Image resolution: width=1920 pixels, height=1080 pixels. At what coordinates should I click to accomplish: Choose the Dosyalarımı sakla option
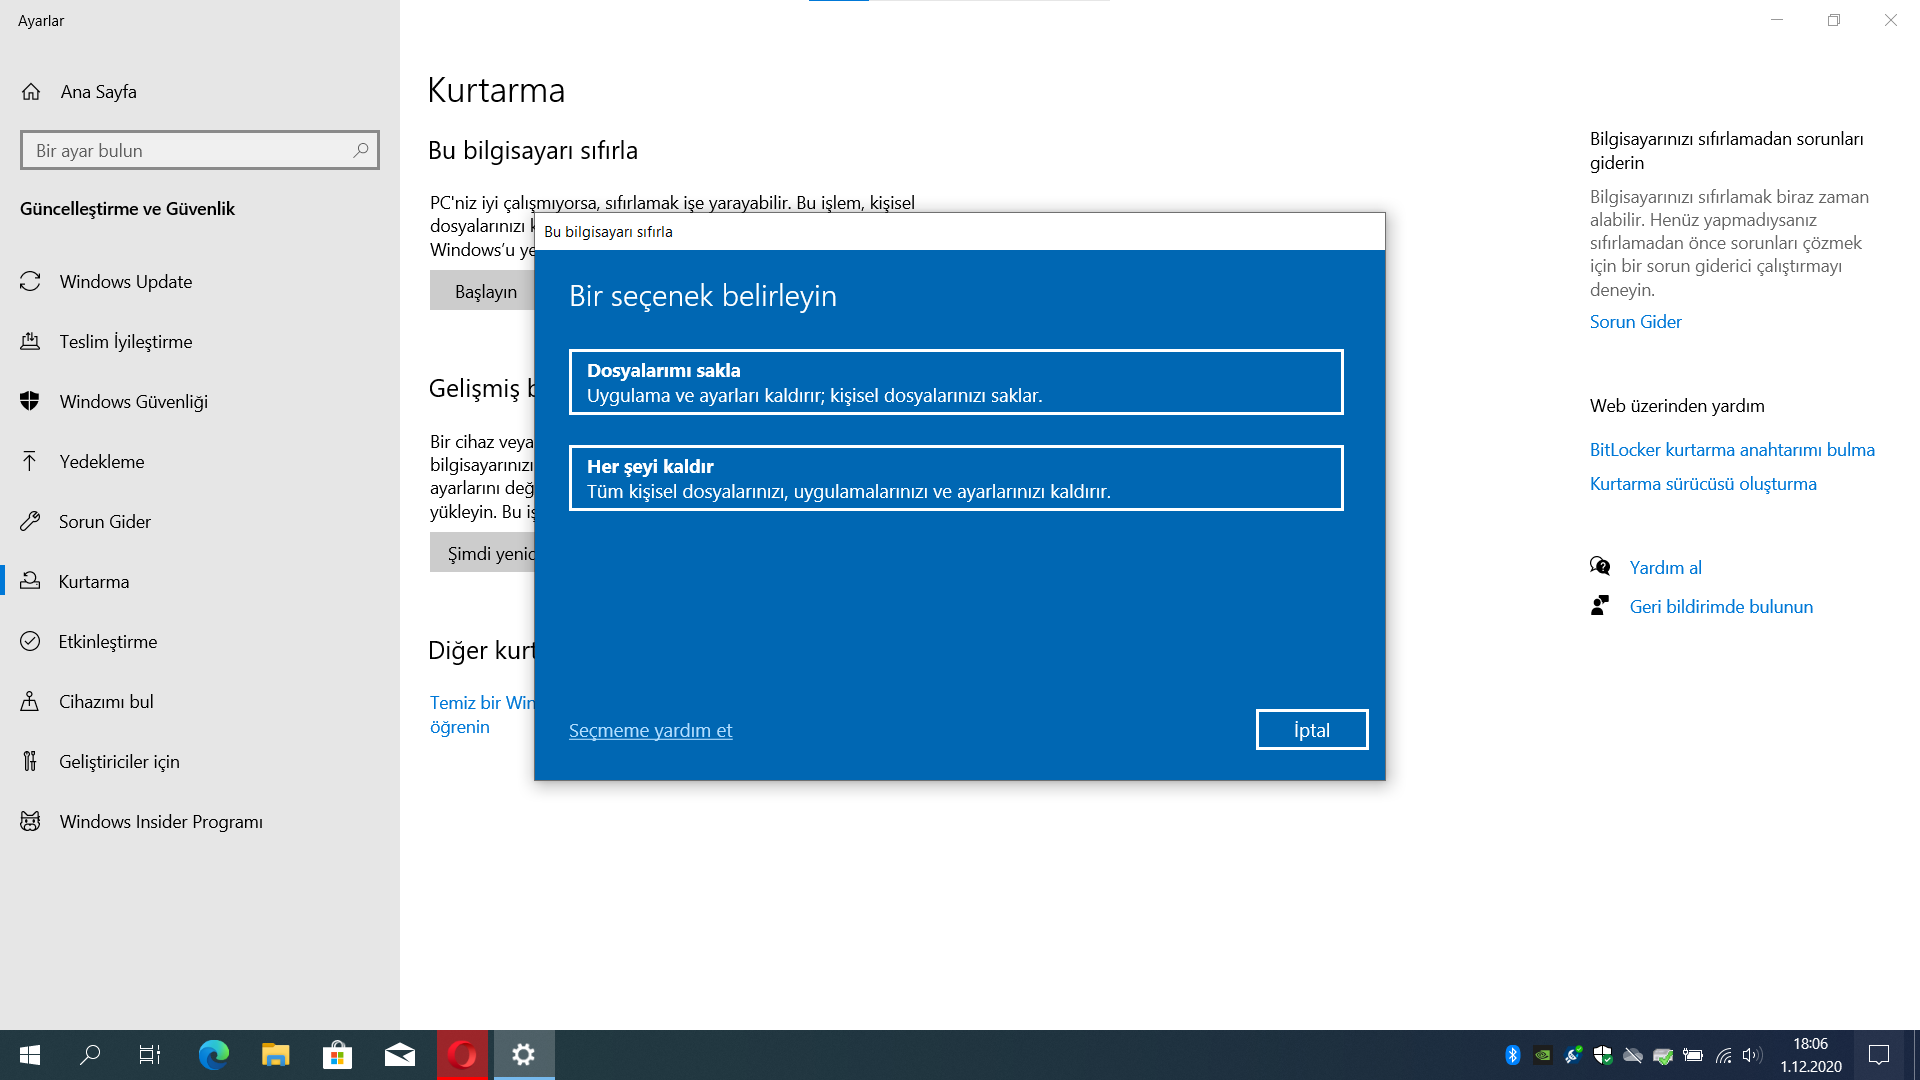[955, 382]
